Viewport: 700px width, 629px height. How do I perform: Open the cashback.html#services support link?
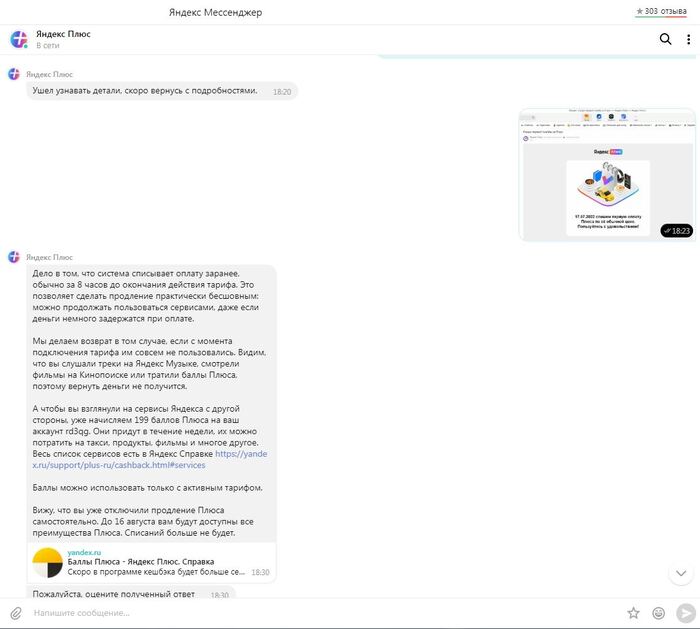point(150,459)
